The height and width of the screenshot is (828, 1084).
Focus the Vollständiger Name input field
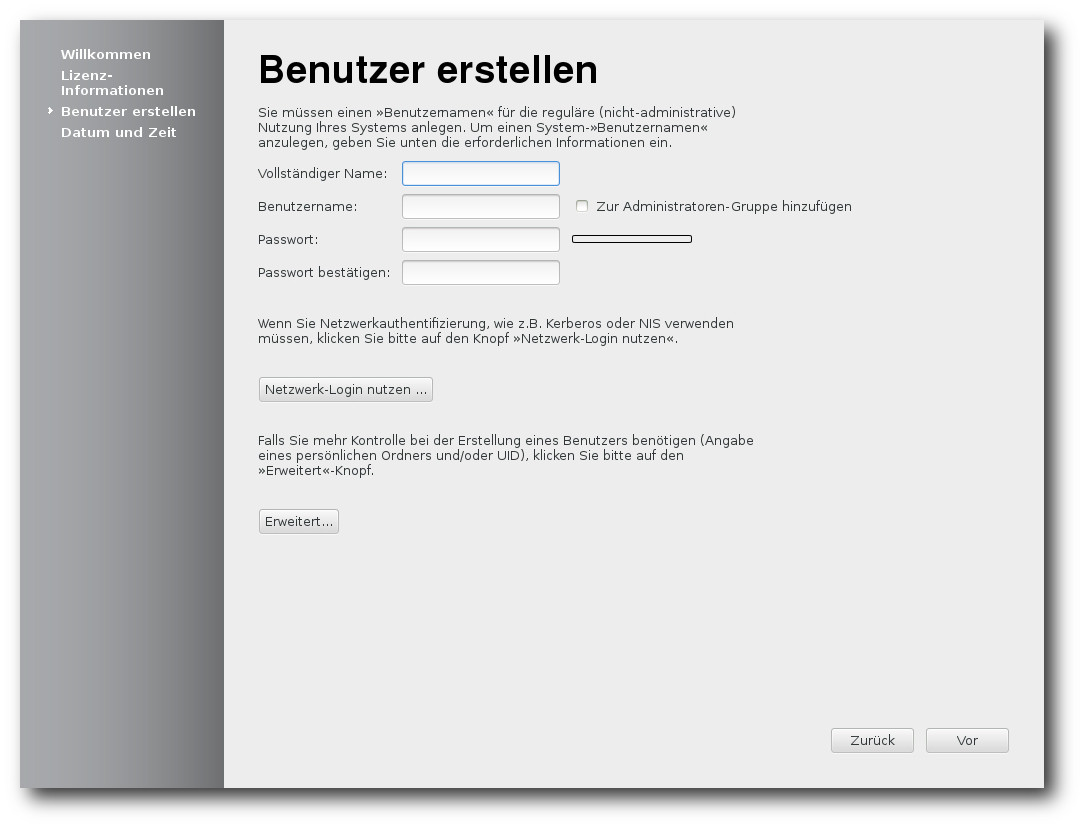(x=480, y=174)
